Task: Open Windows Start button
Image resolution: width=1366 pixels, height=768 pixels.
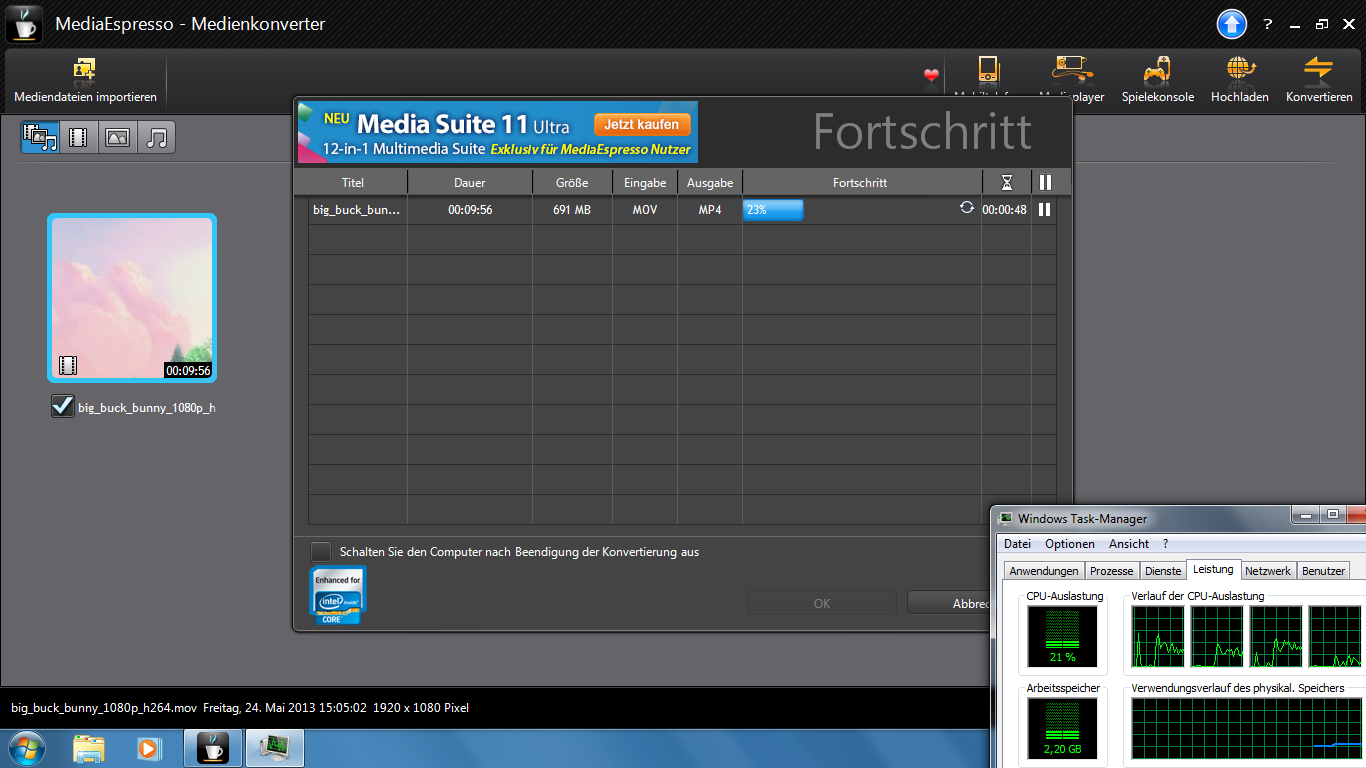Action: (25, 747)
